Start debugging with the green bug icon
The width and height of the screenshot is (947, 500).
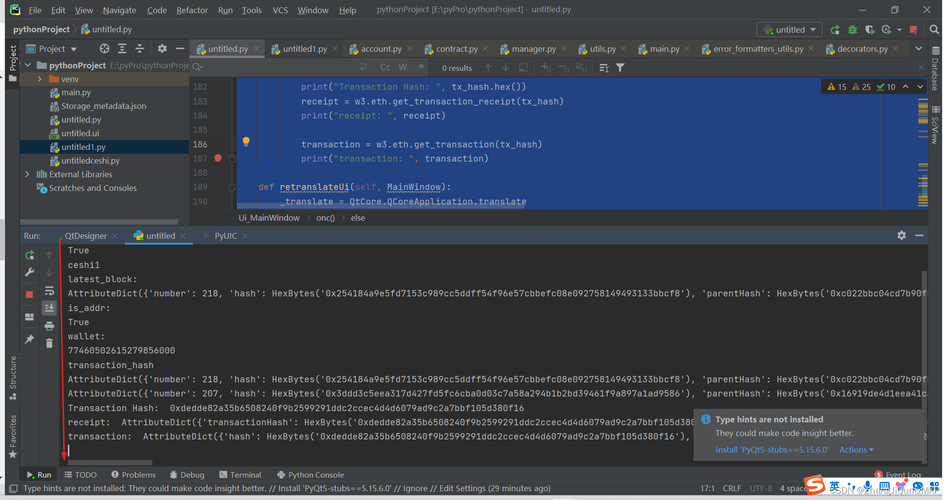[852, 30]
